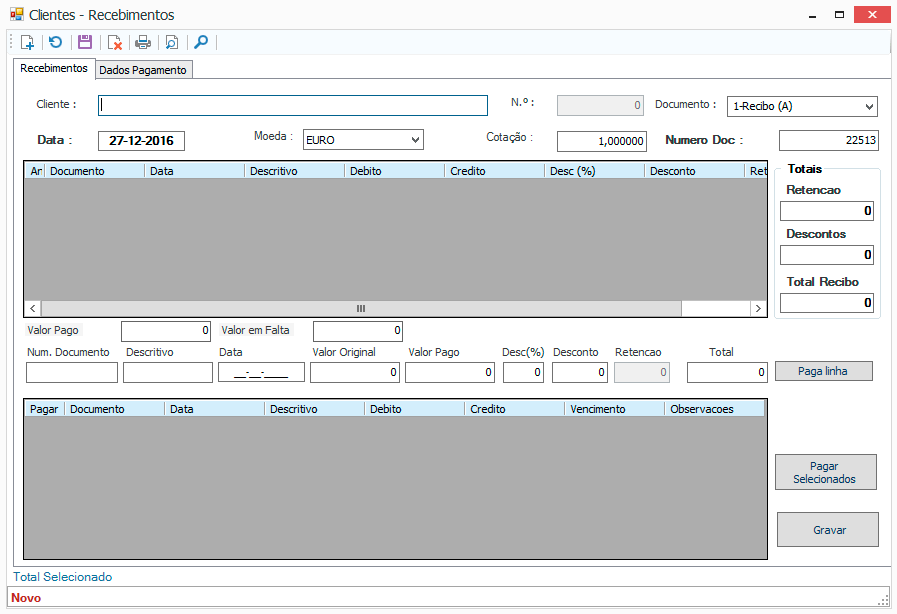Click the Num. Documento input box
Image resolution: width=897 pixels, height=614 pixels.
coord(72,373)
